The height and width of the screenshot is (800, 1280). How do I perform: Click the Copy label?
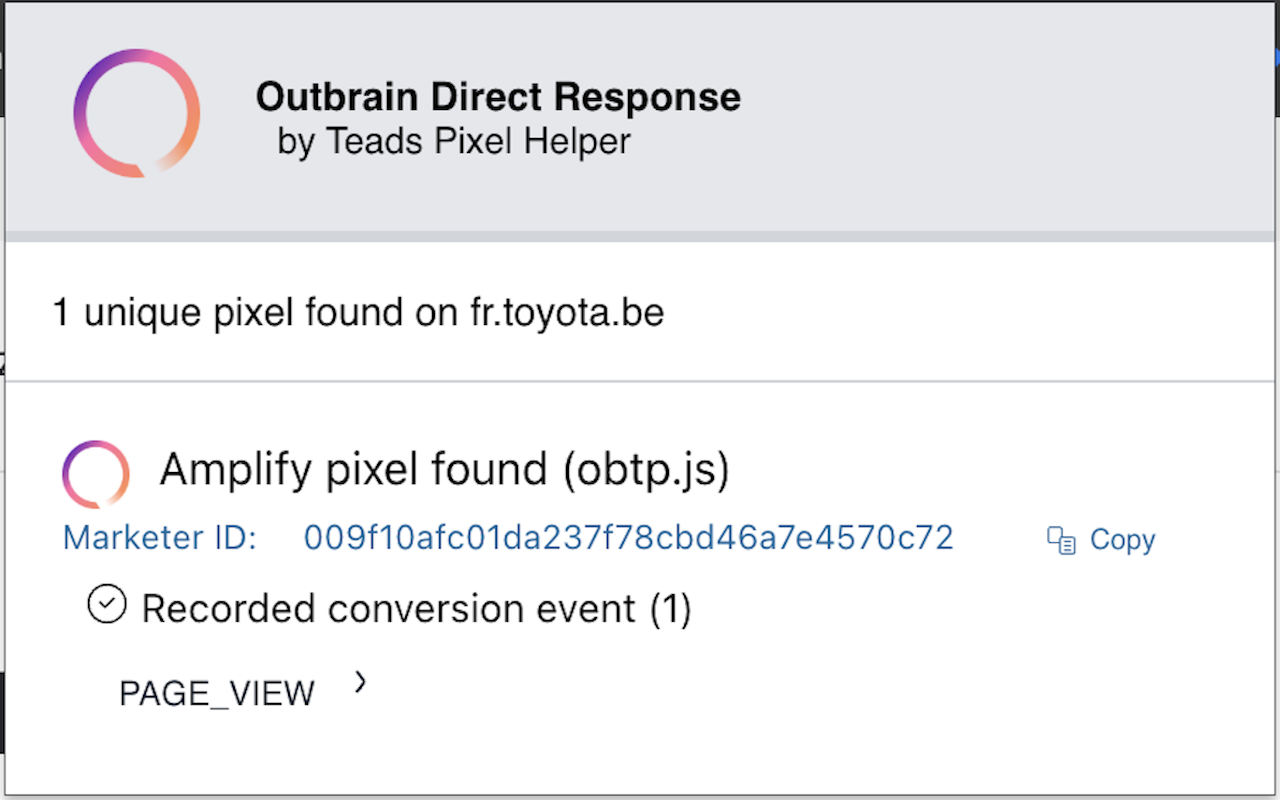tap(1122, 539)
